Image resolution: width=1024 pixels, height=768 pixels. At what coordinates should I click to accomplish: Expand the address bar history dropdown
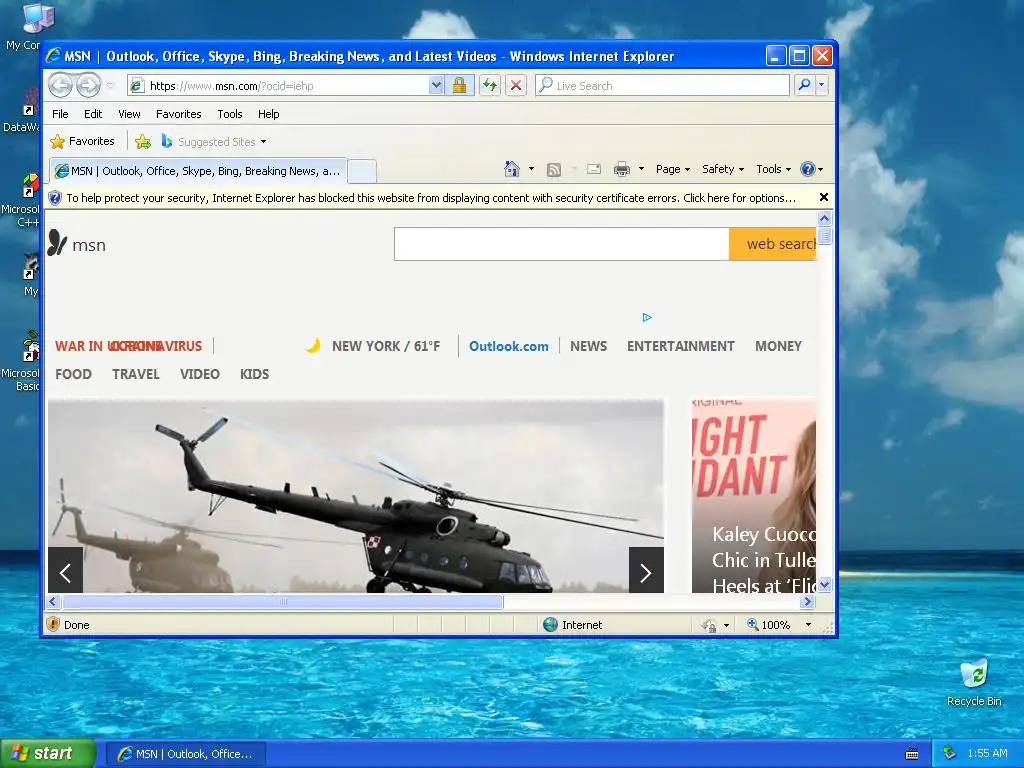point(436,86)
